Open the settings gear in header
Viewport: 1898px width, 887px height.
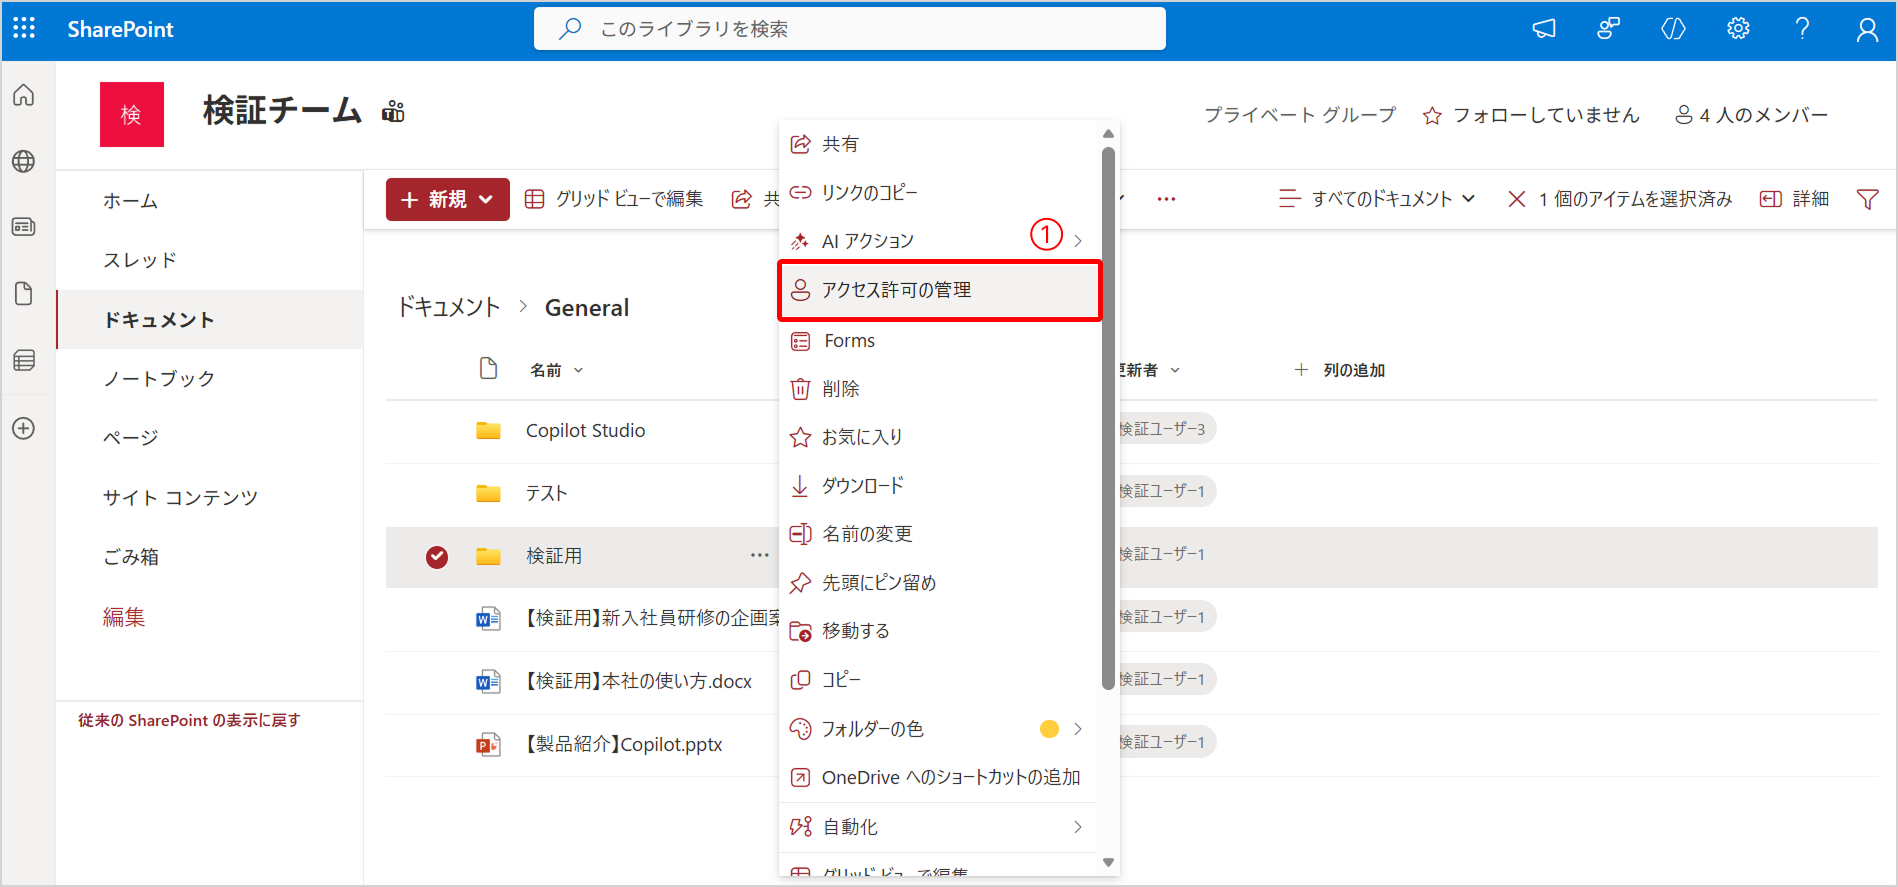click(x=1738, y=29)
